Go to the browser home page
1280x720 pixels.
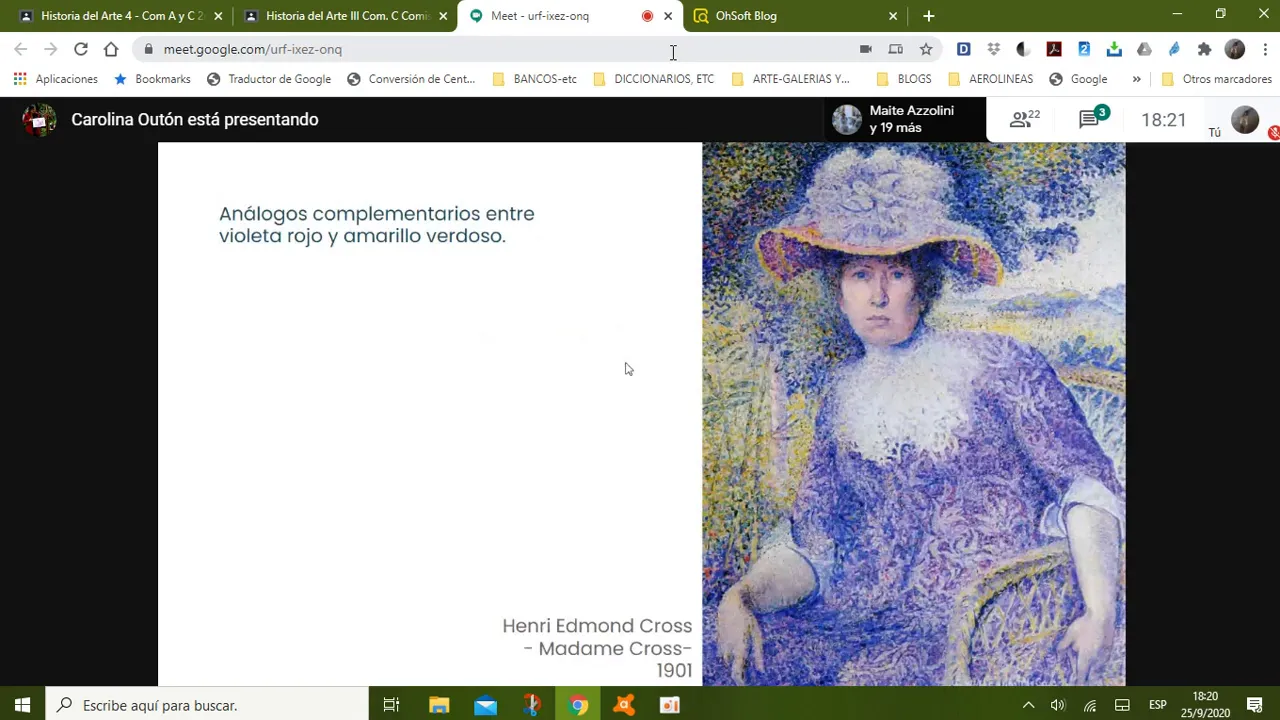111,49
